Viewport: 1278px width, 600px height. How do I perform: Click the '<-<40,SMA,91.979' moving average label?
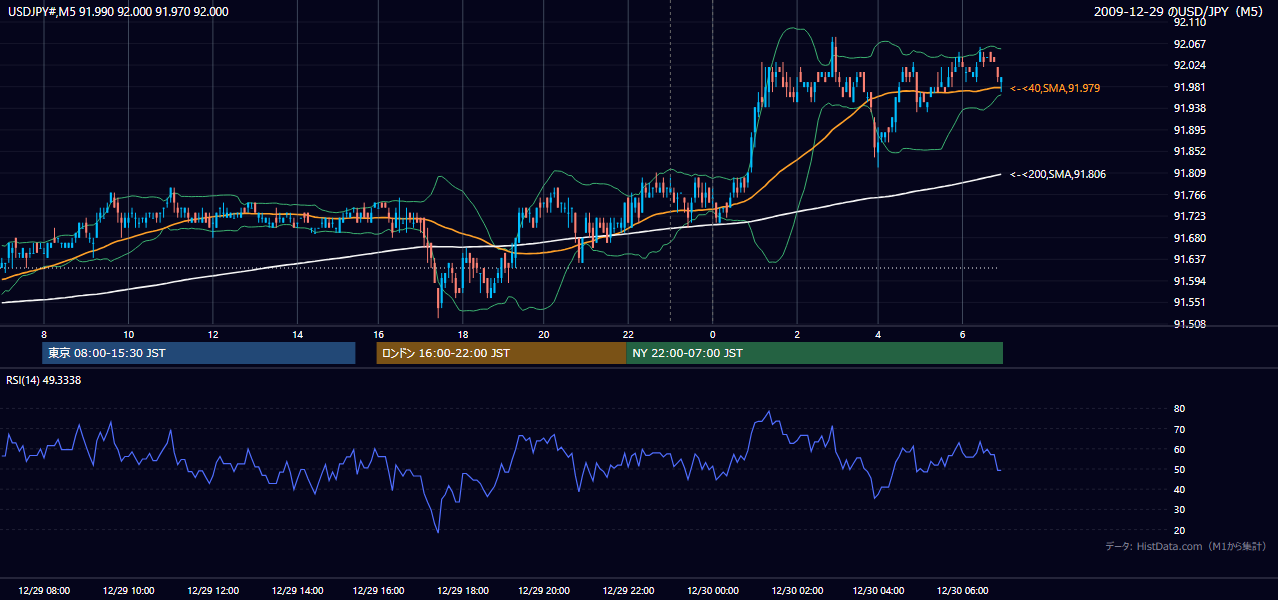1055,88
